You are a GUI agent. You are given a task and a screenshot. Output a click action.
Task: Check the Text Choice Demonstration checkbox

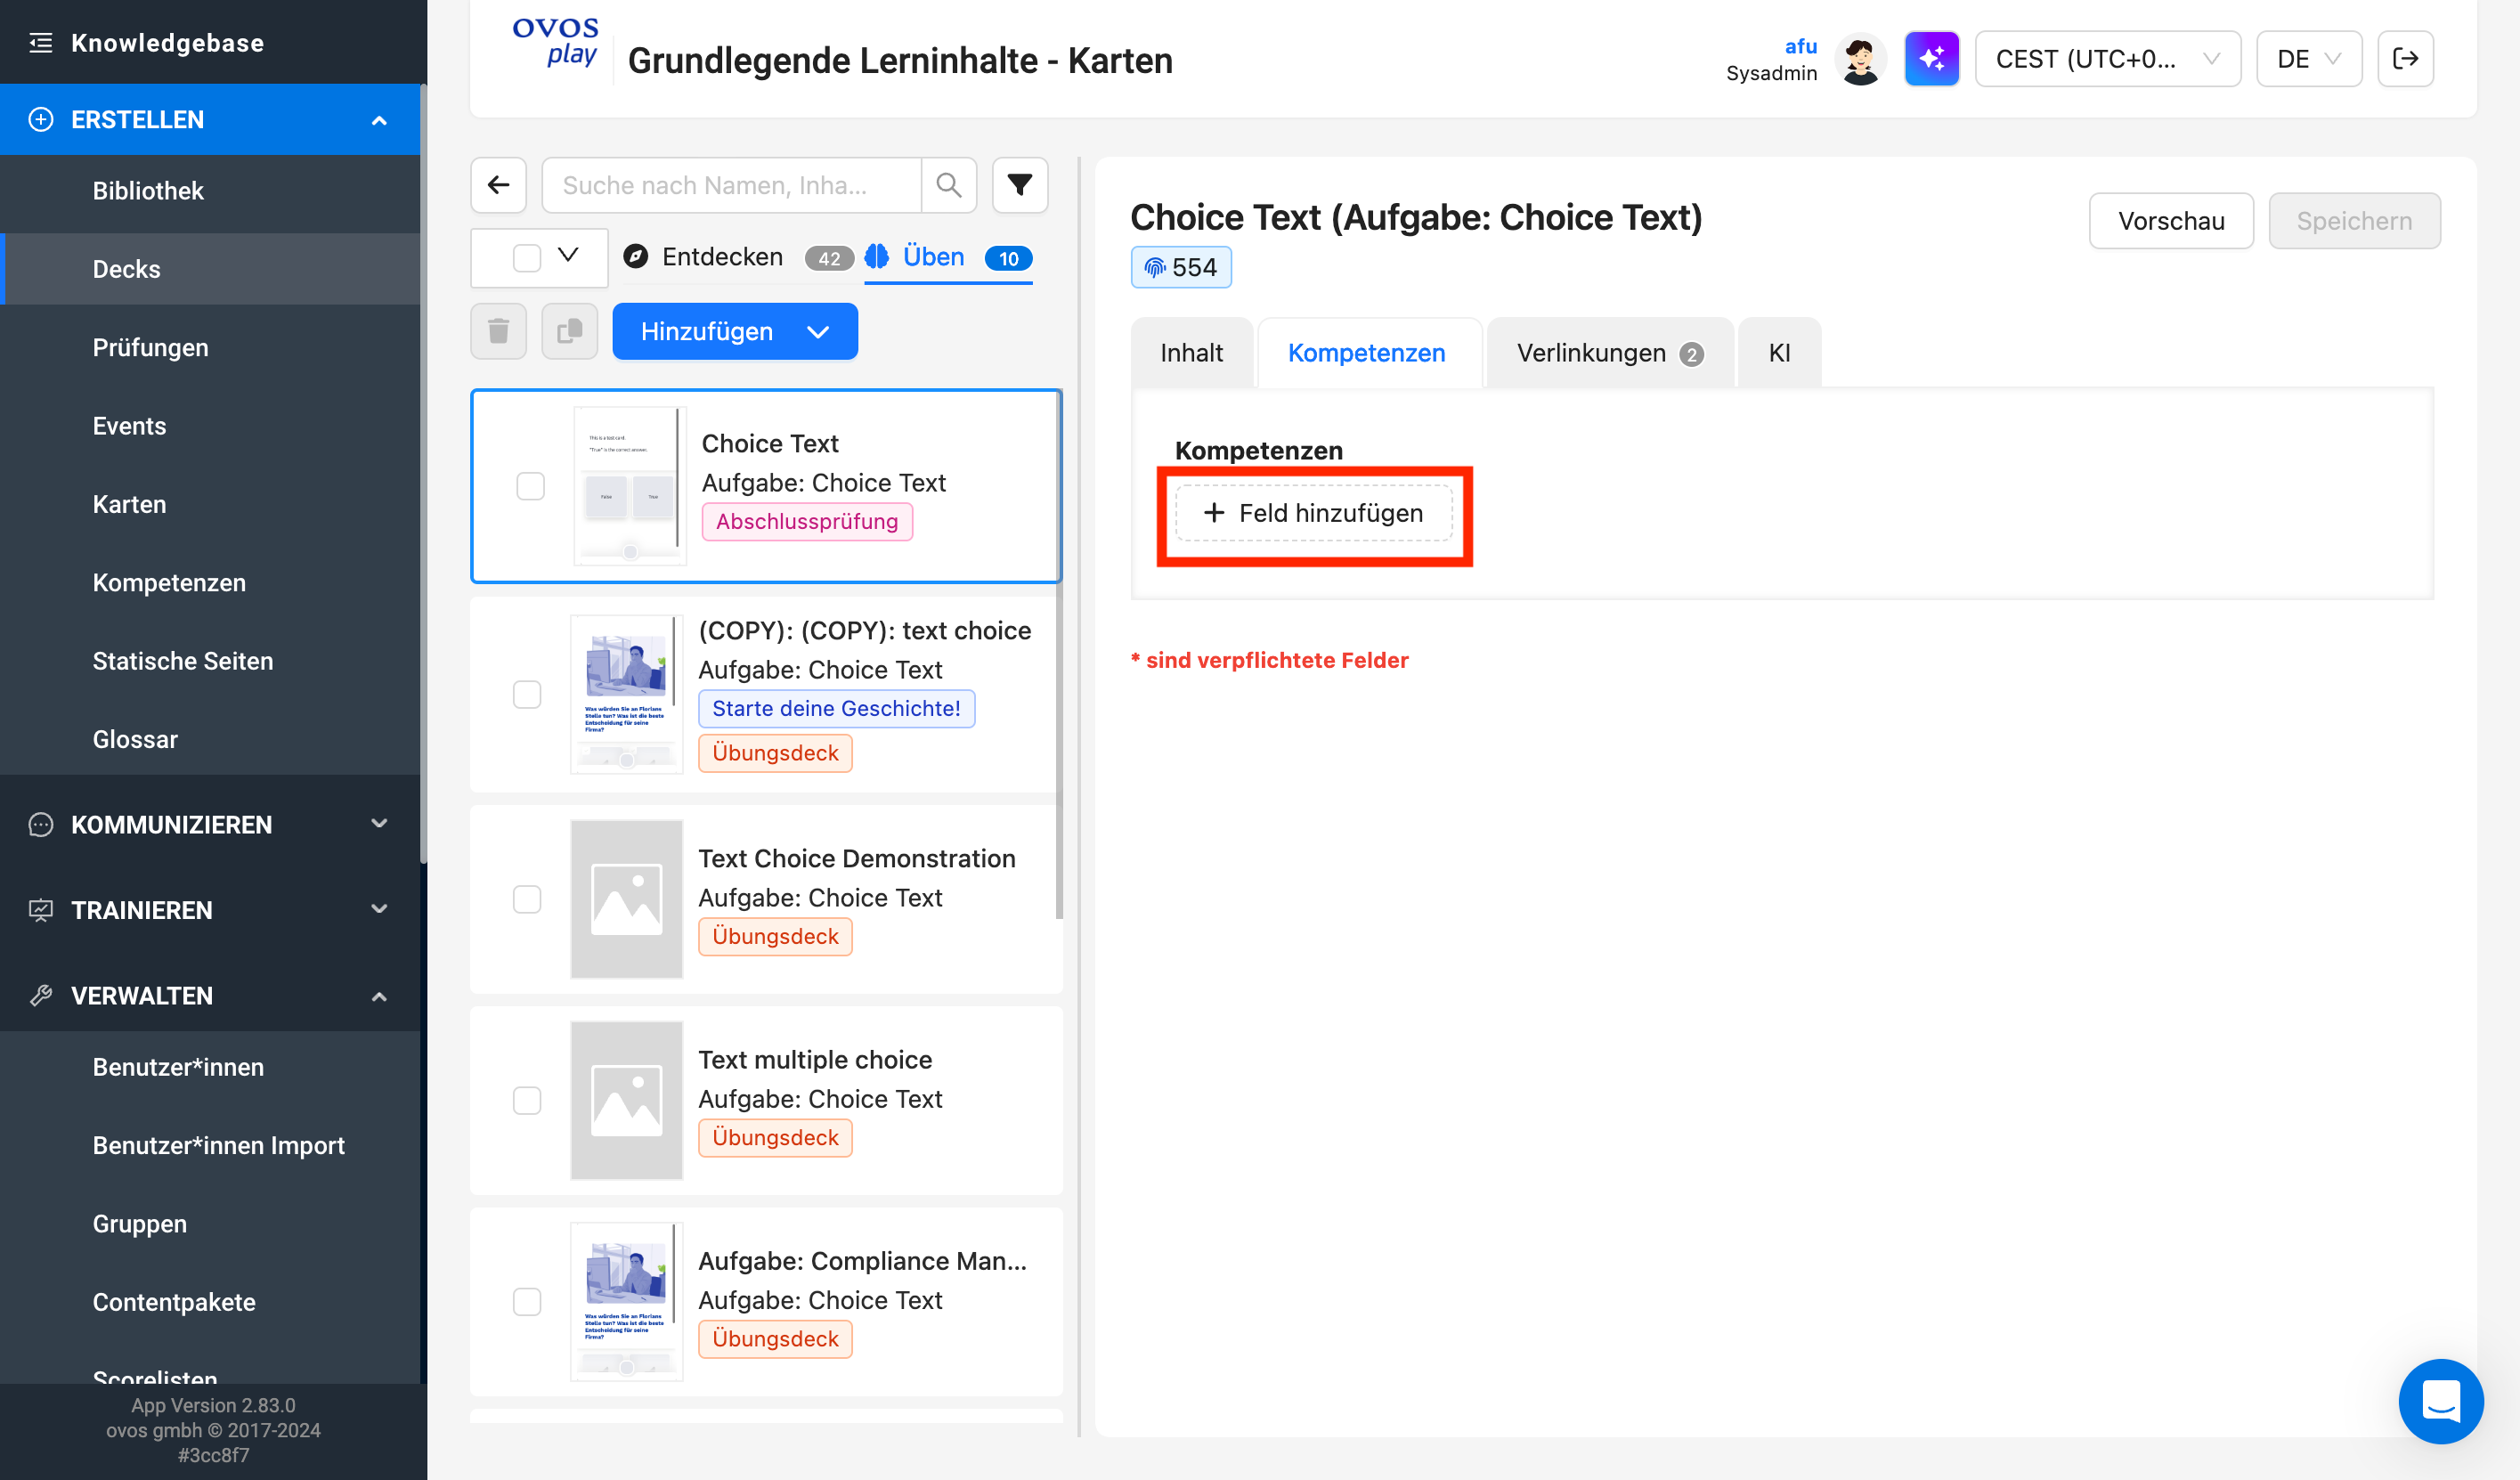(x=527, y=899)
